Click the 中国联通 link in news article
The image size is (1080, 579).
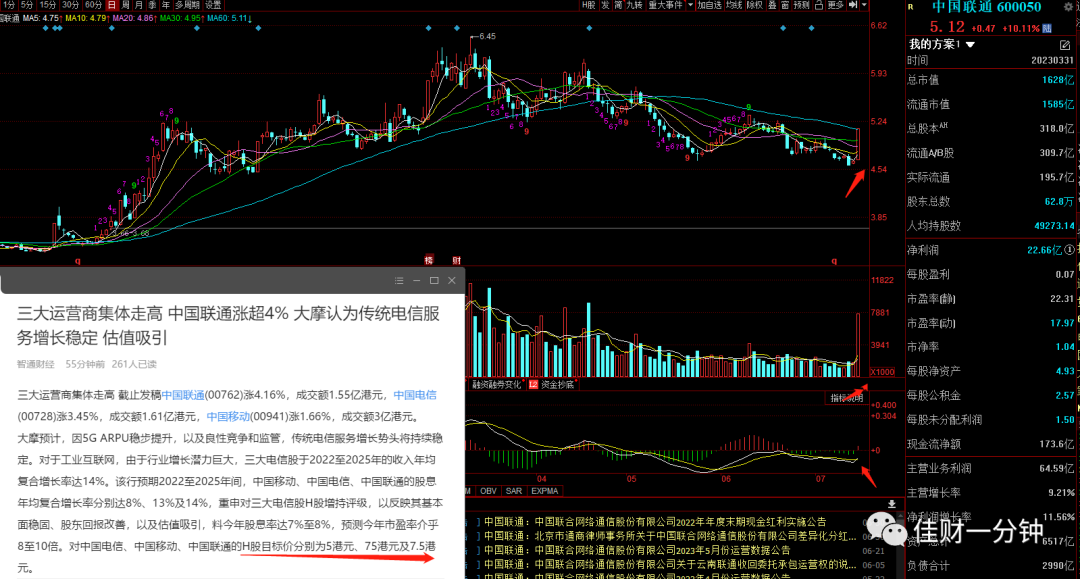[x=183, y=395]
